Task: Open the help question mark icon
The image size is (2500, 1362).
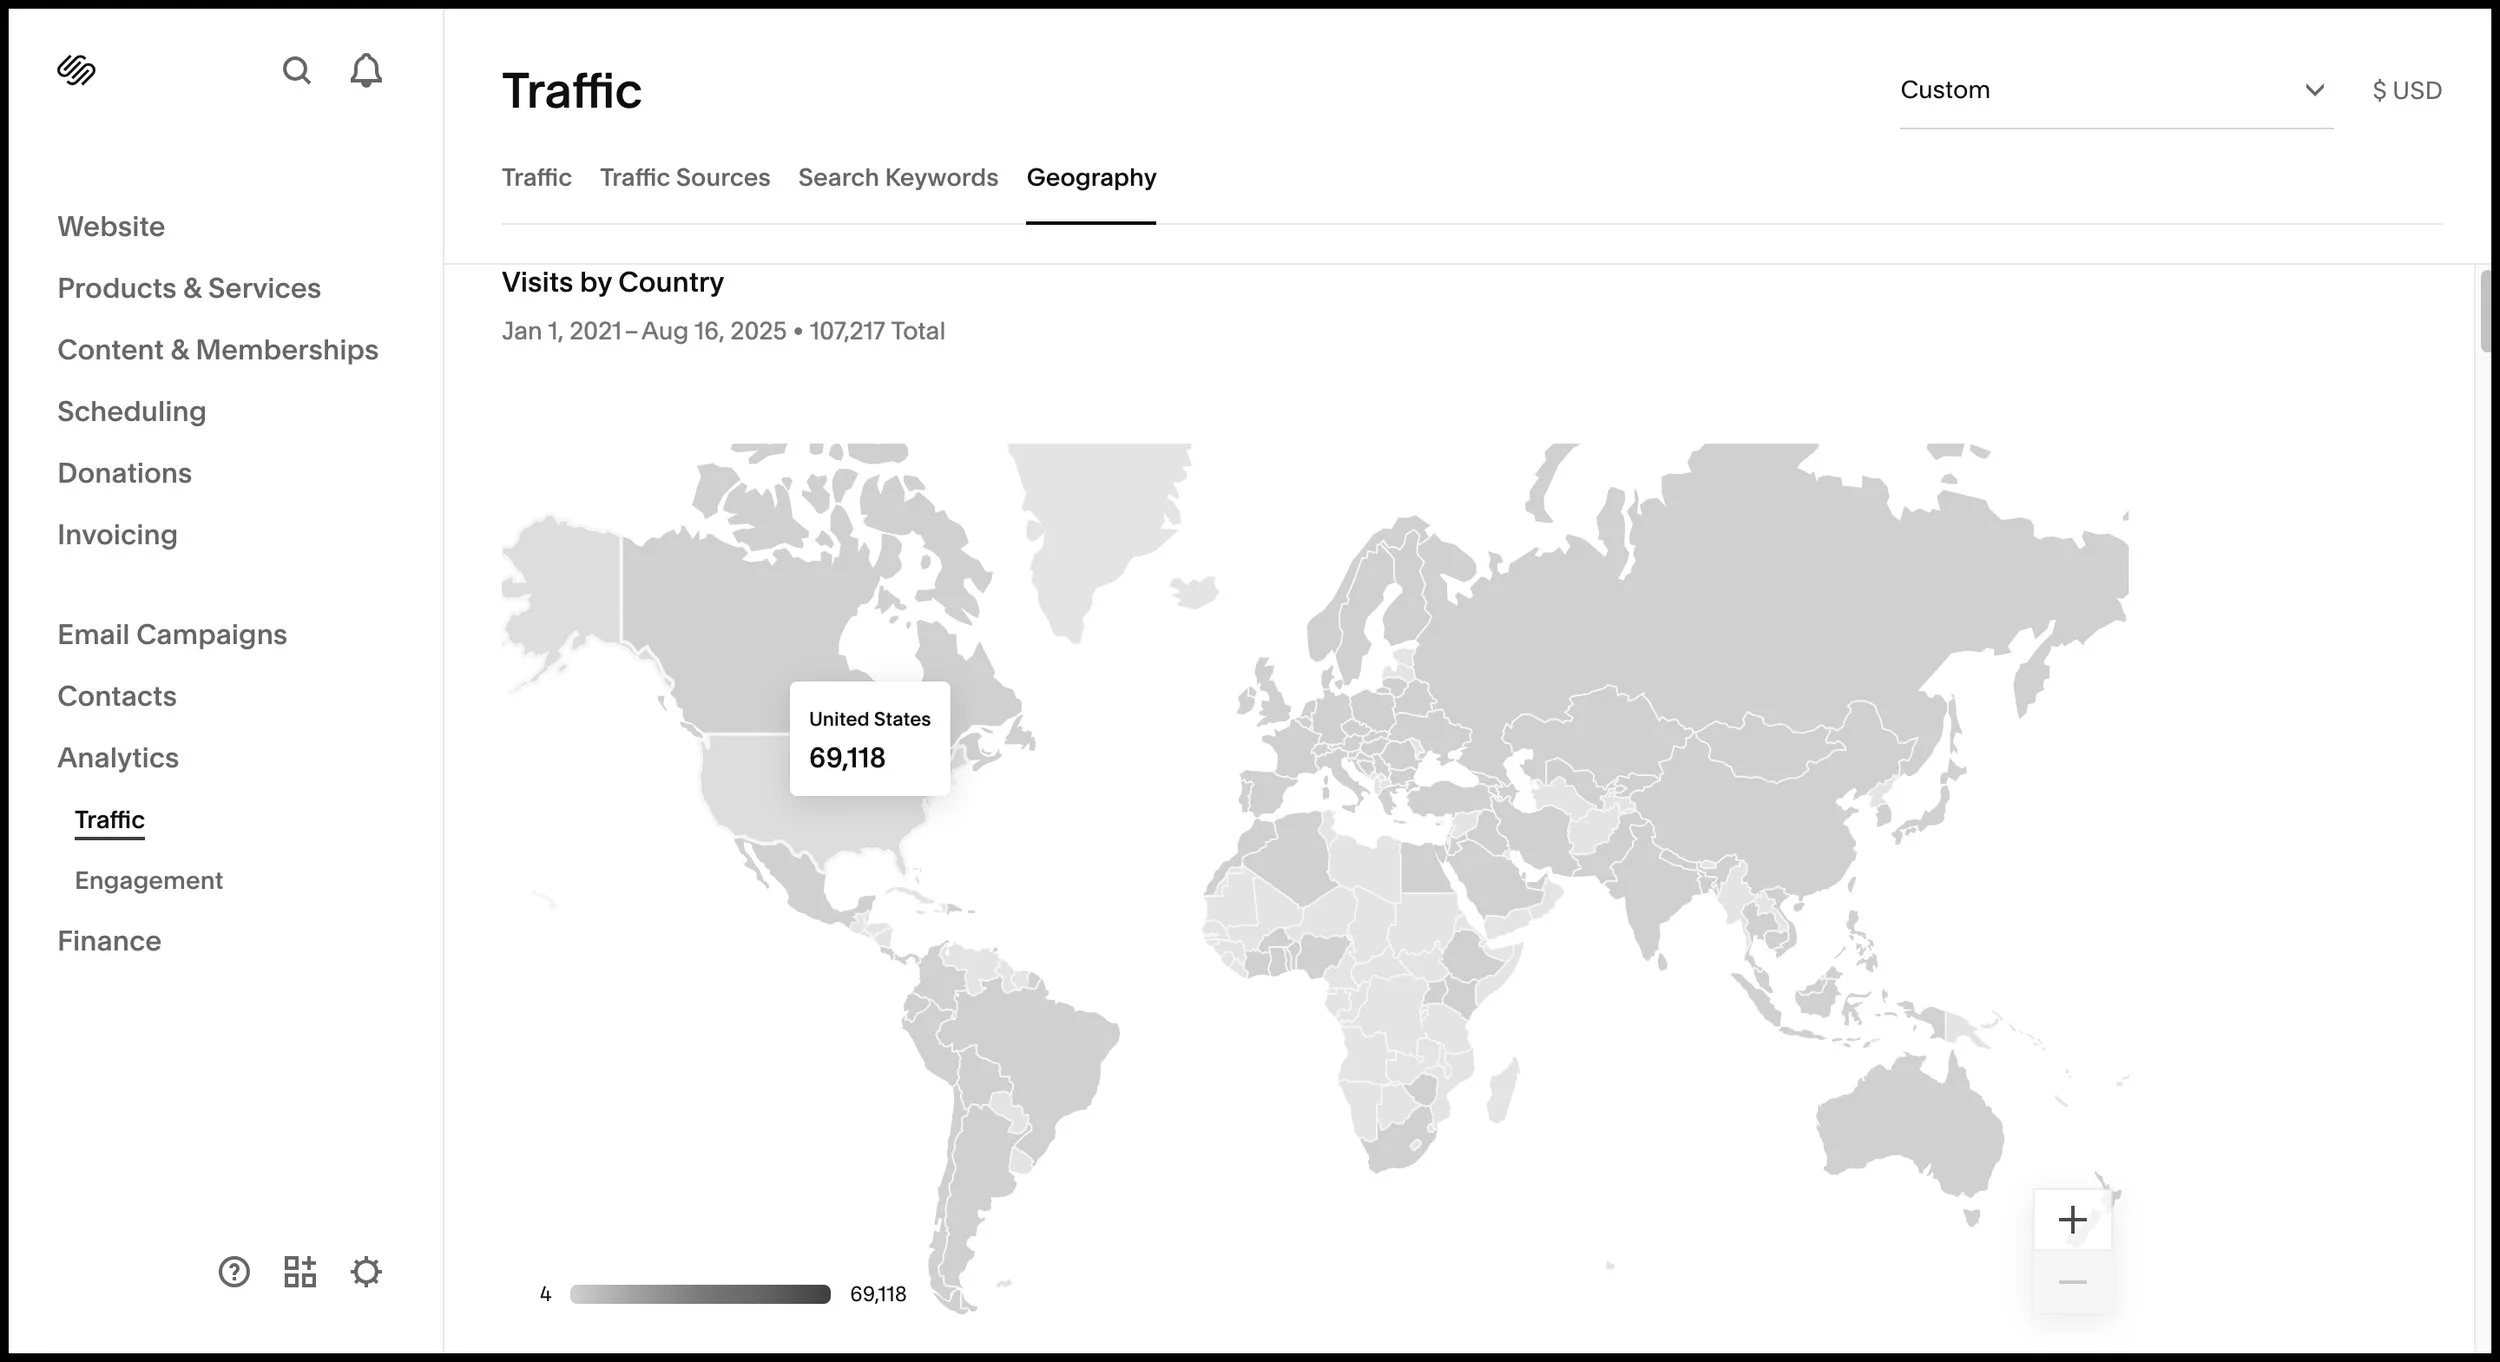Action: 234,1272
